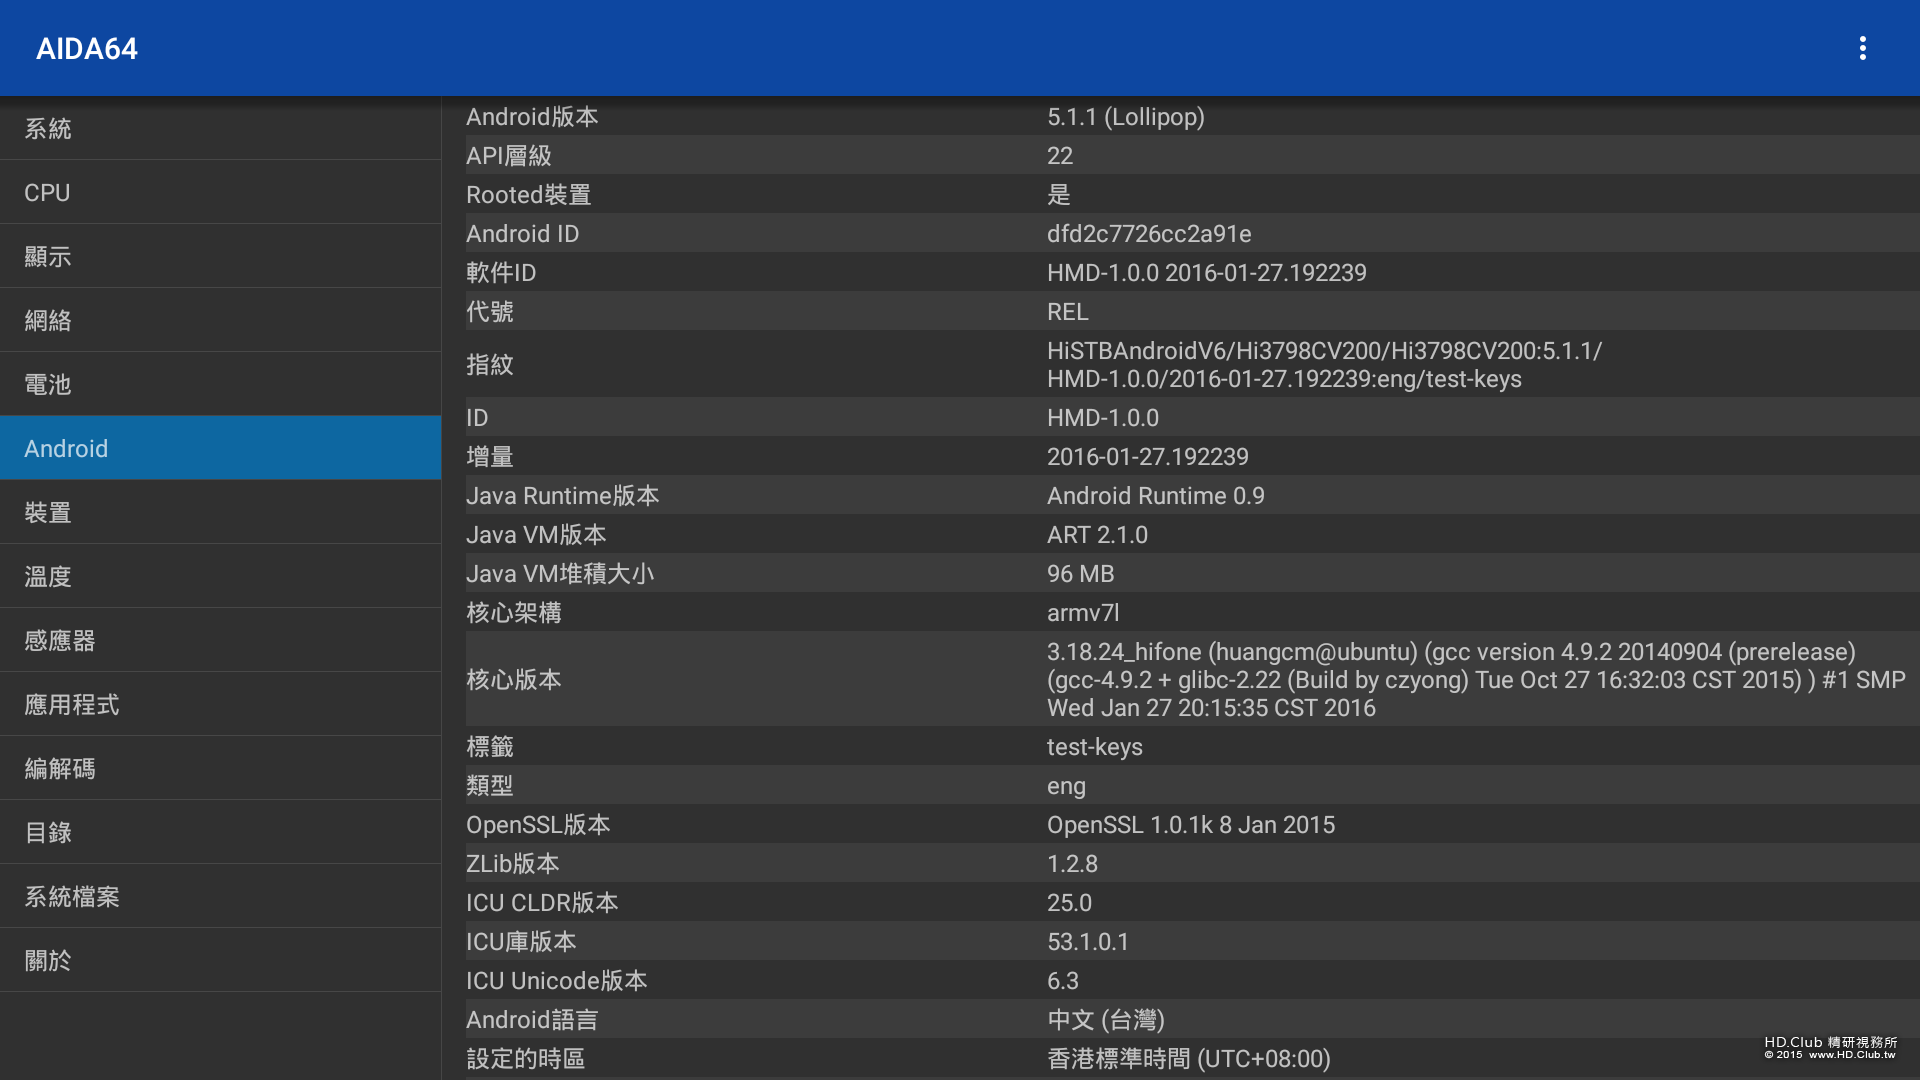The width and height of the screenshot is (1920, 1080).
Task: Open the CPU section
Action: tap(220, 193)
